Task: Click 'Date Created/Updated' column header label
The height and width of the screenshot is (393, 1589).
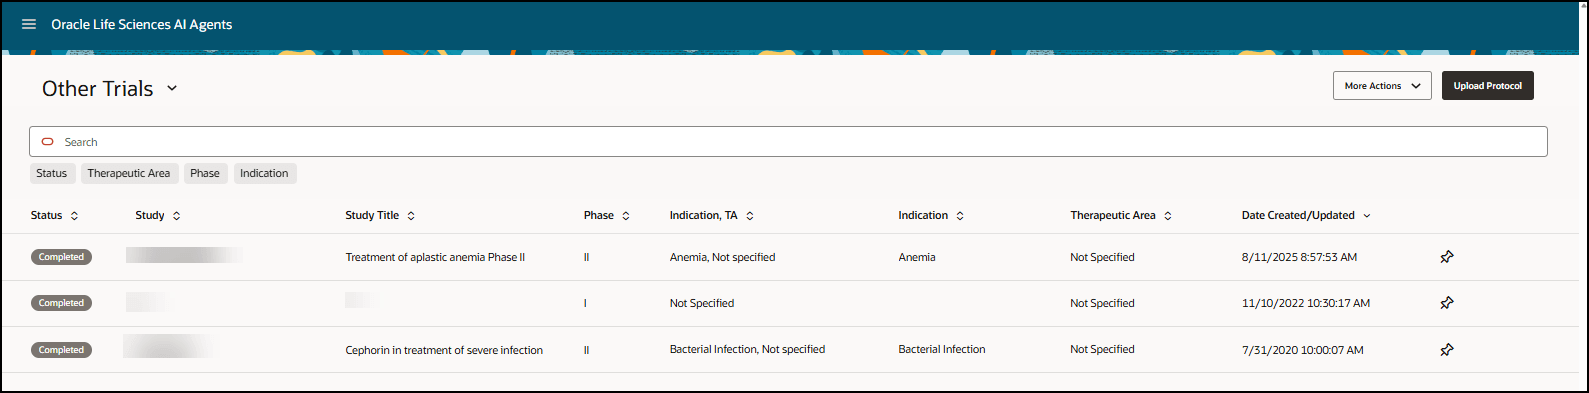Action: pos(1298,215)
